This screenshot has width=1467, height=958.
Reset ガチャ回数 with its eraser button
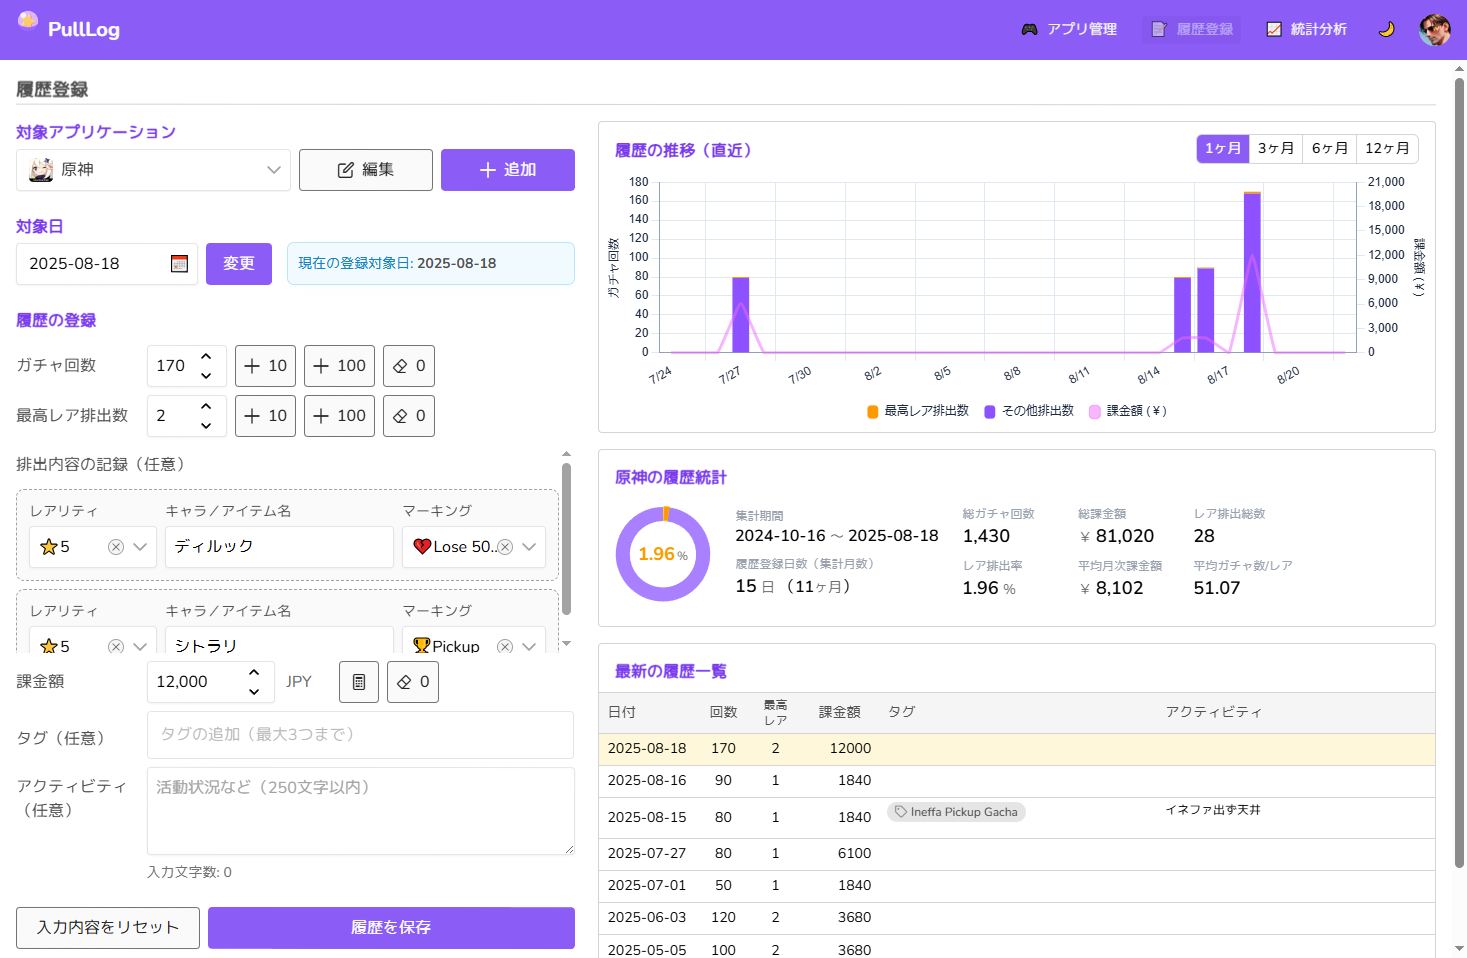[x=409, y=366]
